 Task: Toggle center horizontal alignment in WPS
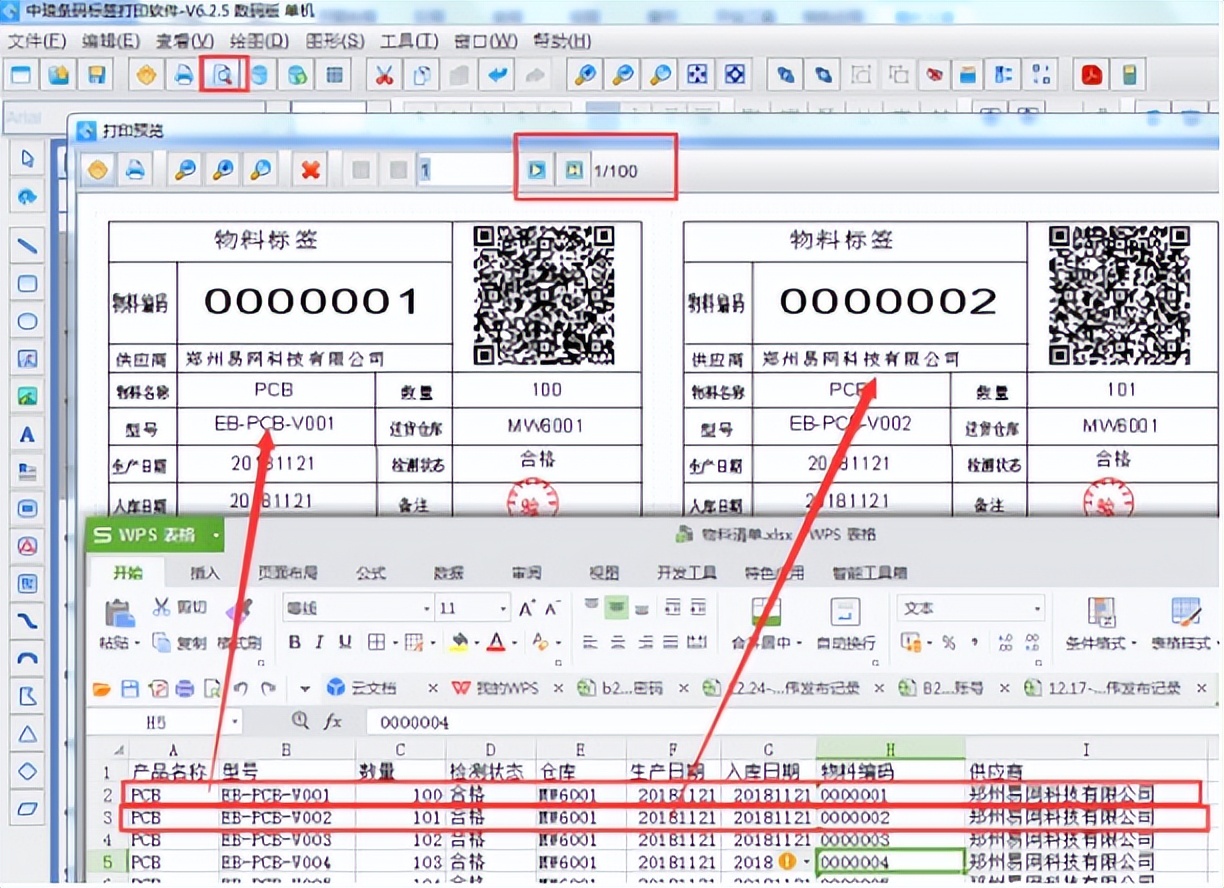click(x=617, y=642)
